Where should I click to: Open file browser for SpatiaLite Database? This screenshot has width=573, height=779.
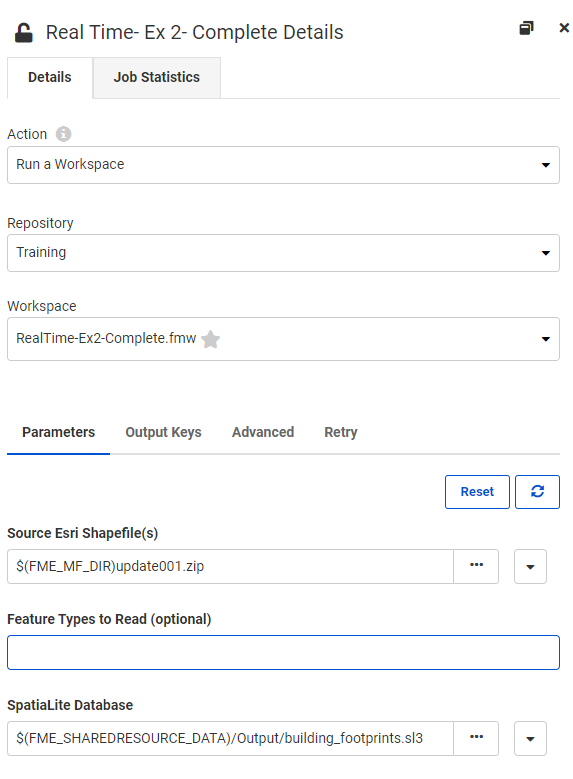tap(476, 738)
